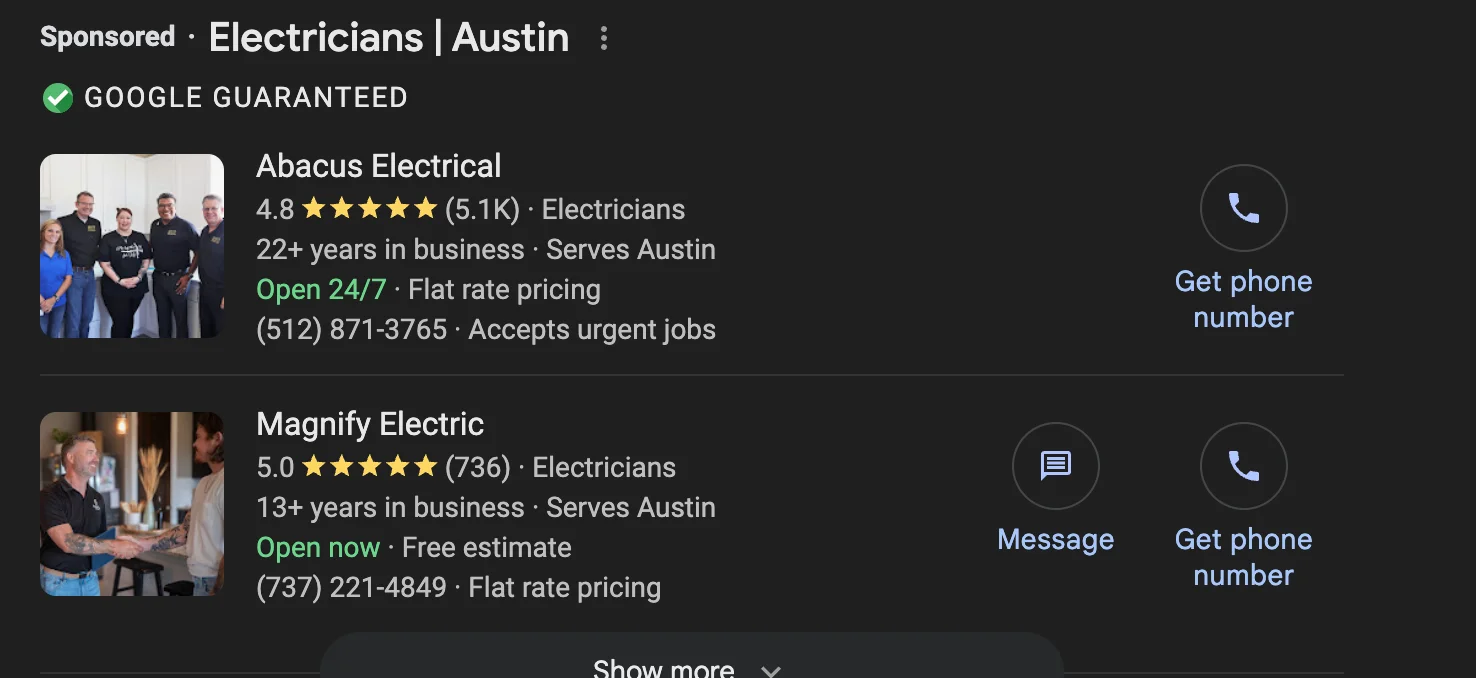Click Get phone number label for Abacus Electrical
The height and width of the screenshot is (678, 1476).
1243,299
